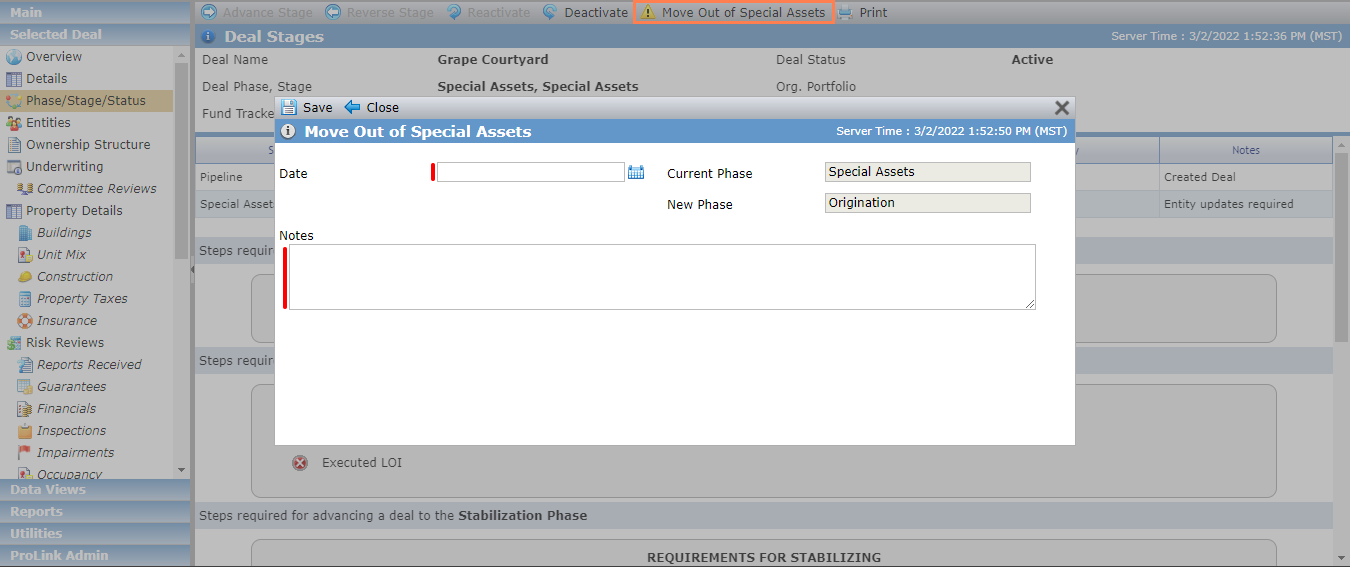This screenshot has width=1350, height=567.
Task: Click the red X beside Executed LOI
Action: tap(300, 463)
